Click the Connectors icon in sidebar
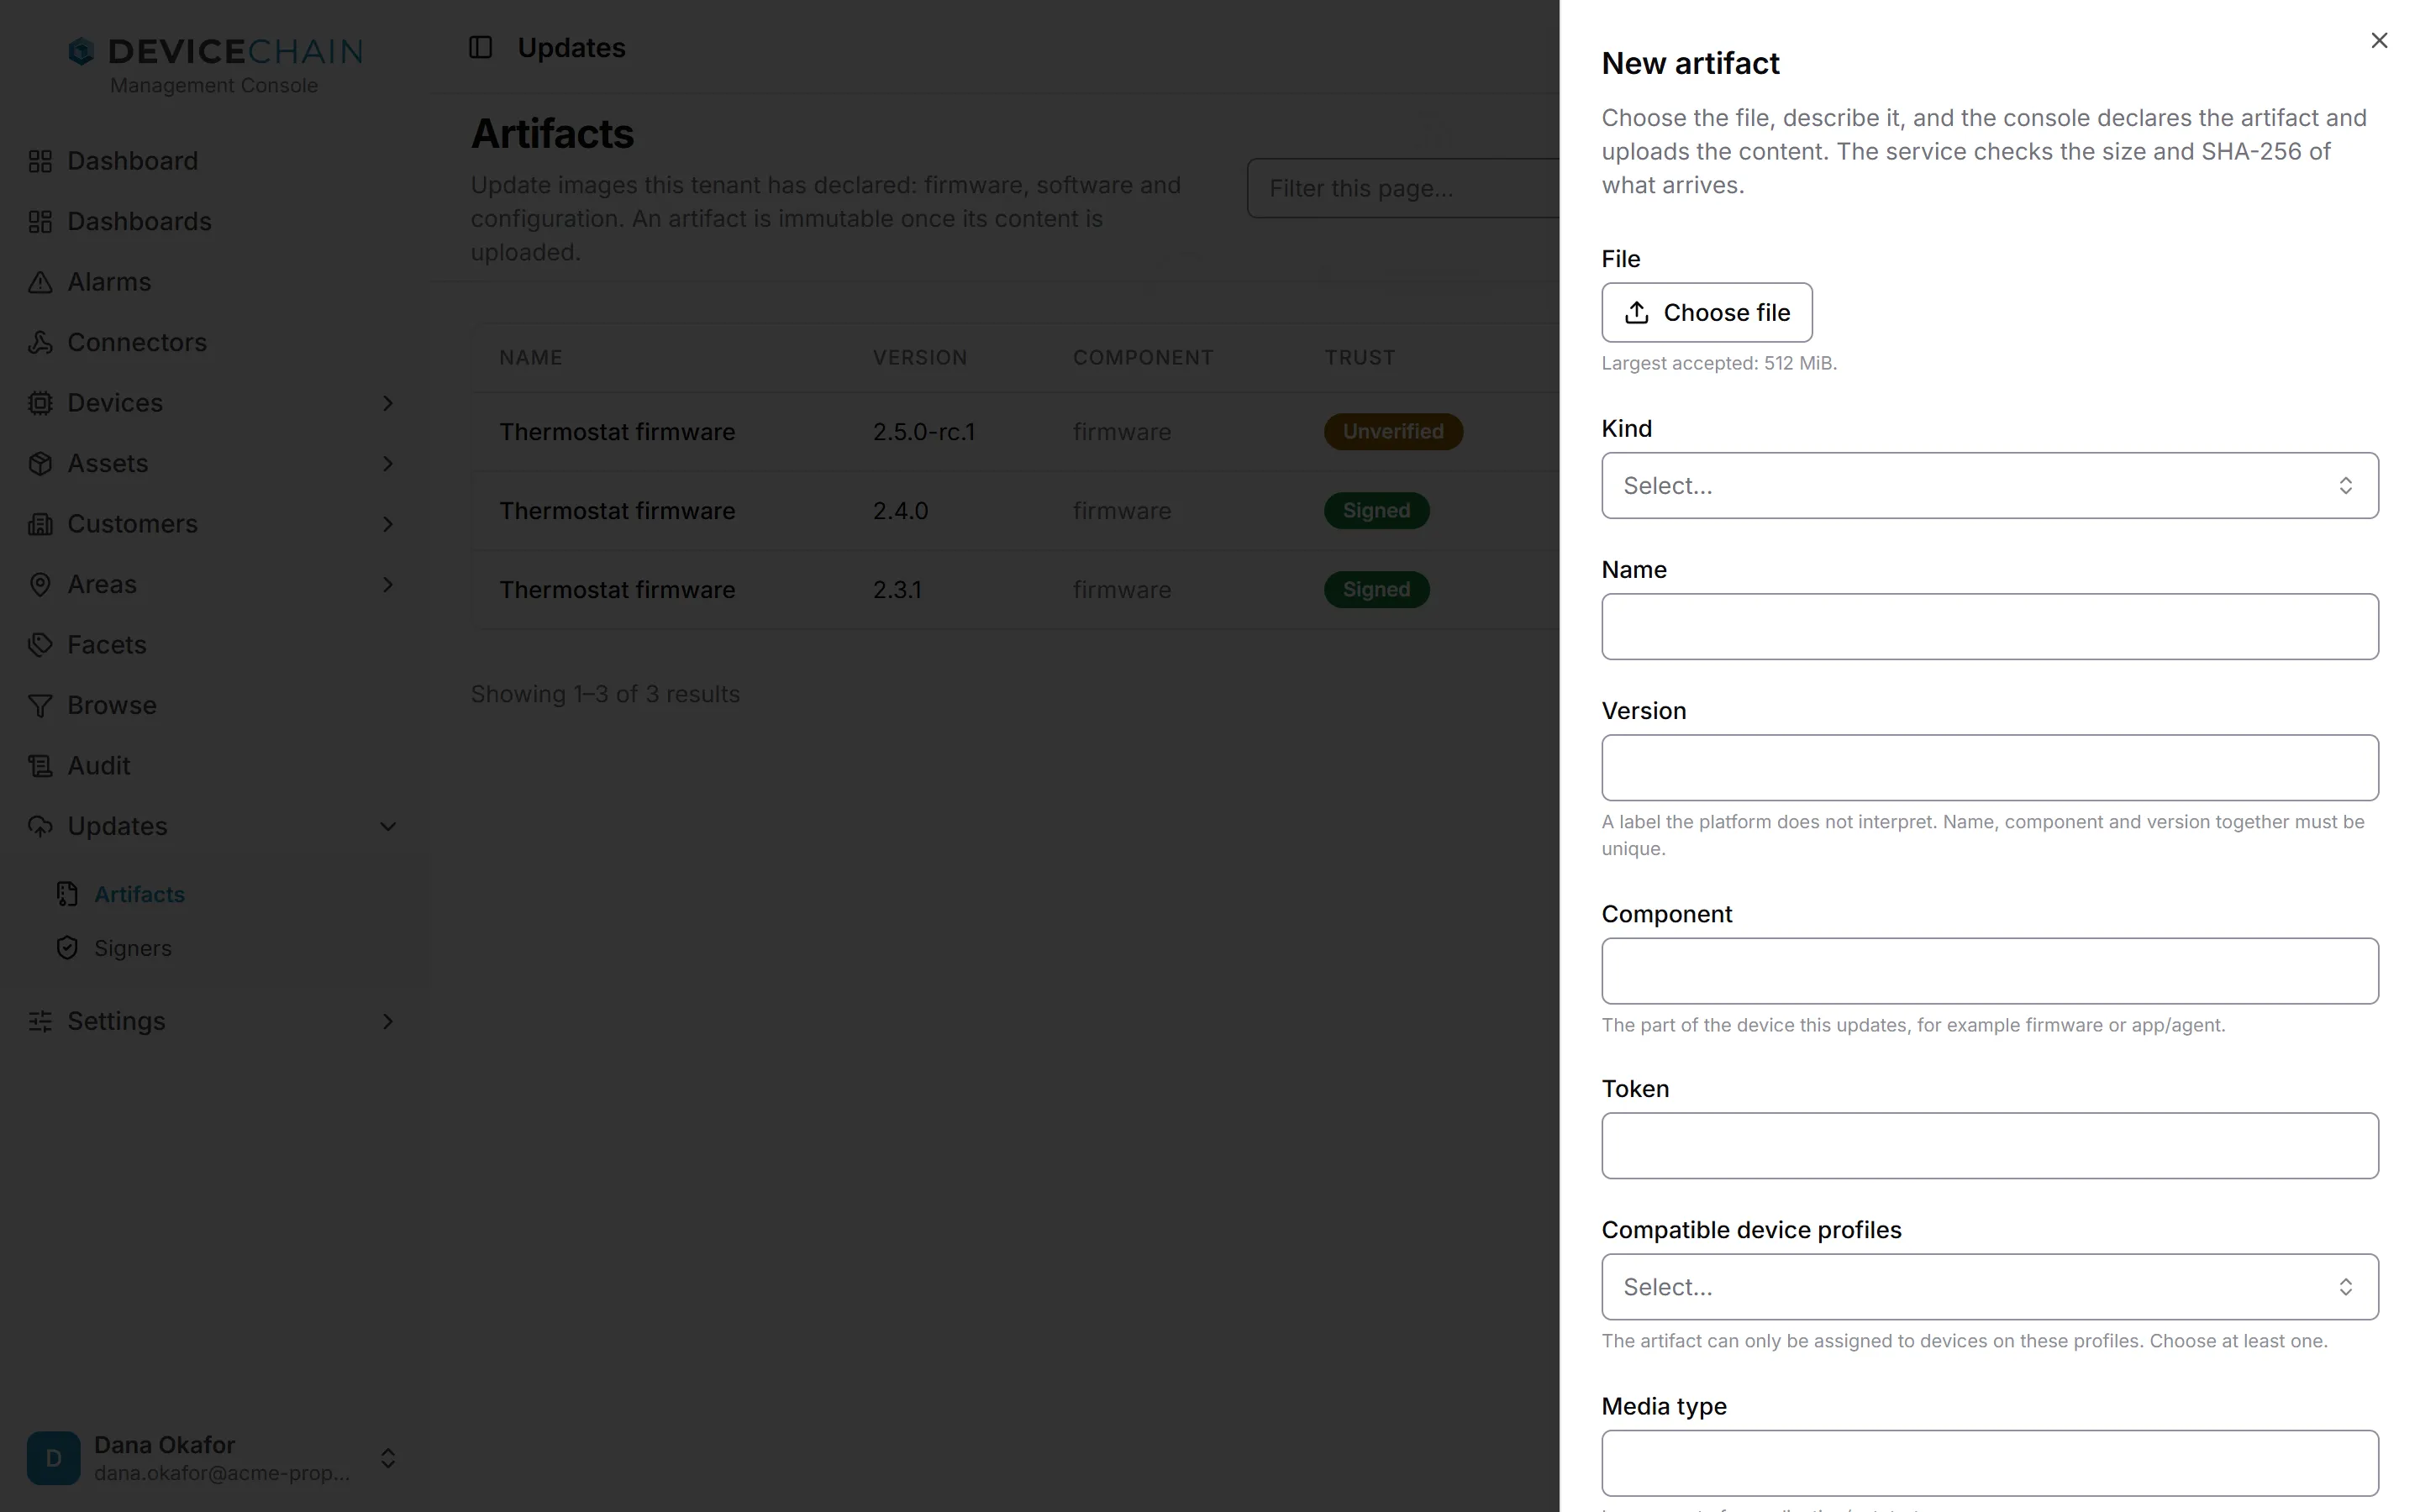Screen dimensions: 2420x1512 coord(40,343)
